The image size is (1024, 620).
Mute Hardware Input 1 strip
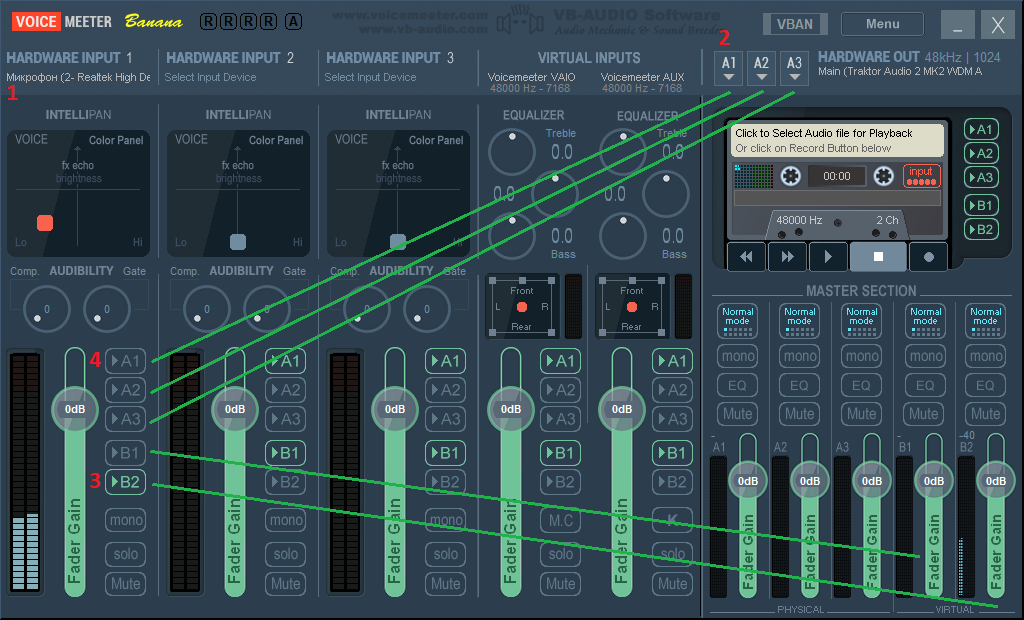(x=125, y=583)
